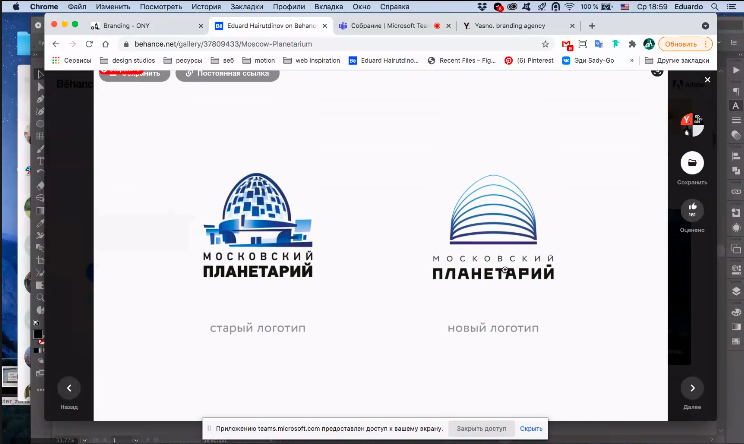Open the project owner avatar on Behance

[692, 125]
